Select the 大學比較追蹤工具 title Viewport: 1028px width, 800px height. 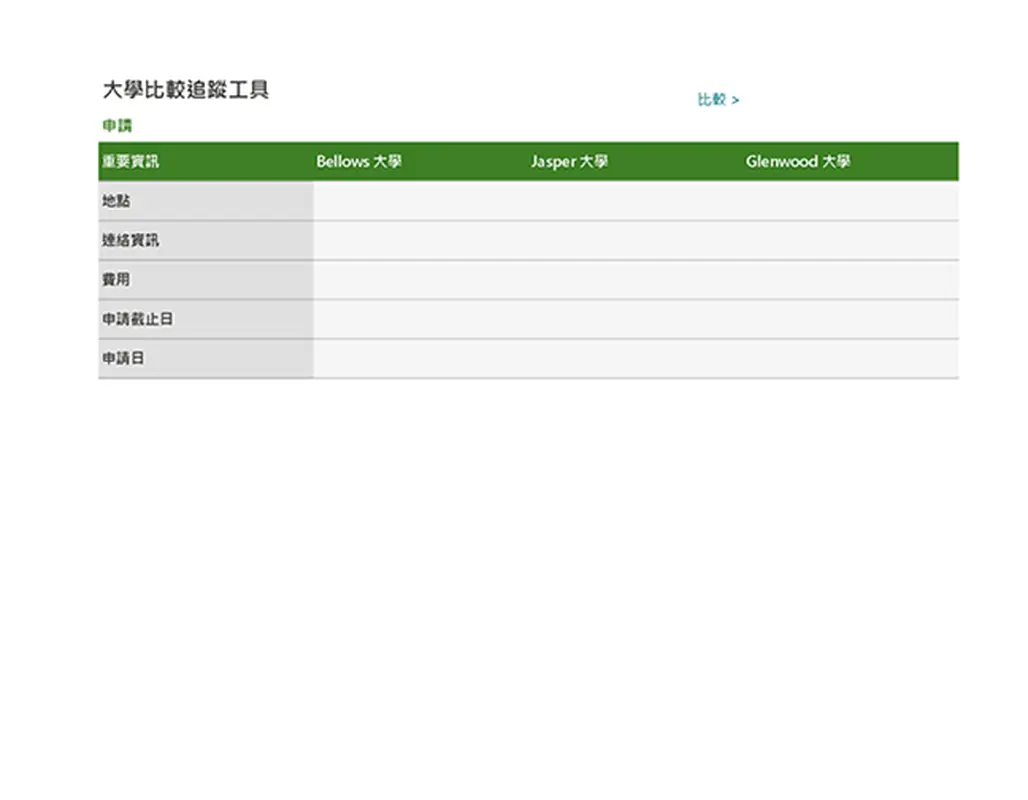tap(186, 90)
